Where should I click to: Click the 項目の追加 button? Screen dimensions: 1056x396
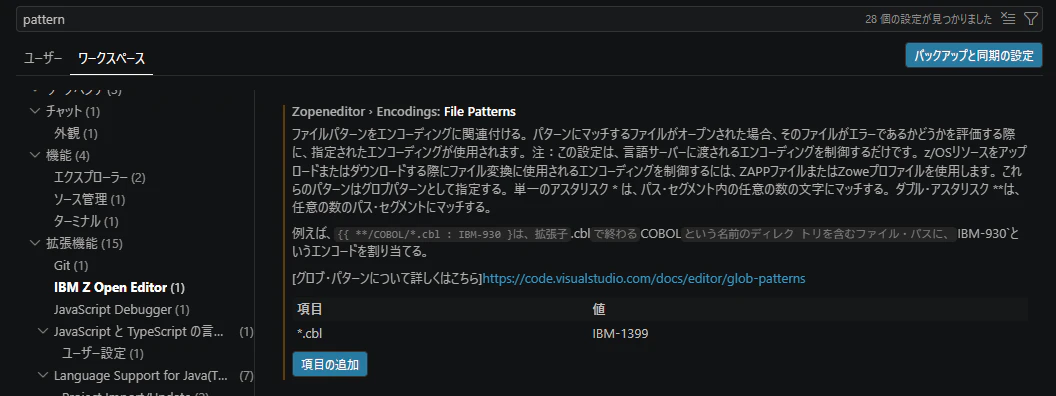330,364
